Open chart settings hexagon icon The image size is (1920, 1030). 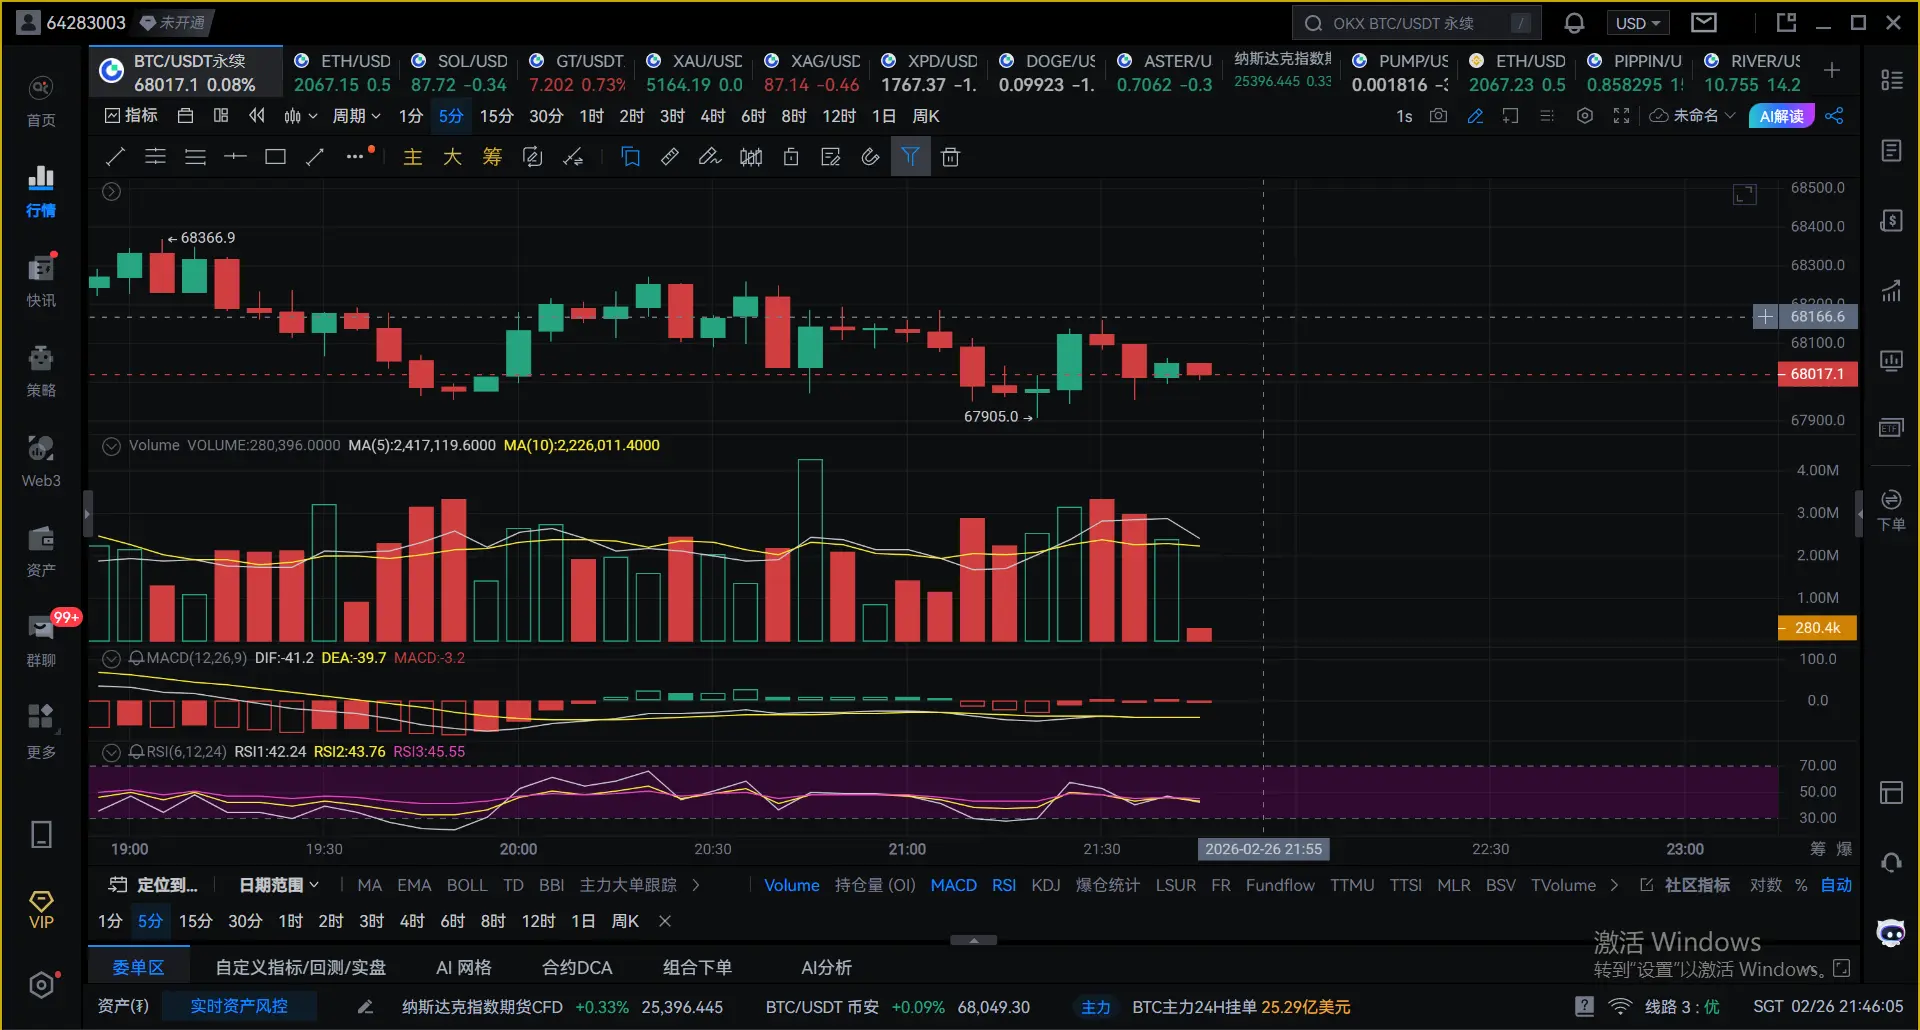click(x=1585, y=116)
